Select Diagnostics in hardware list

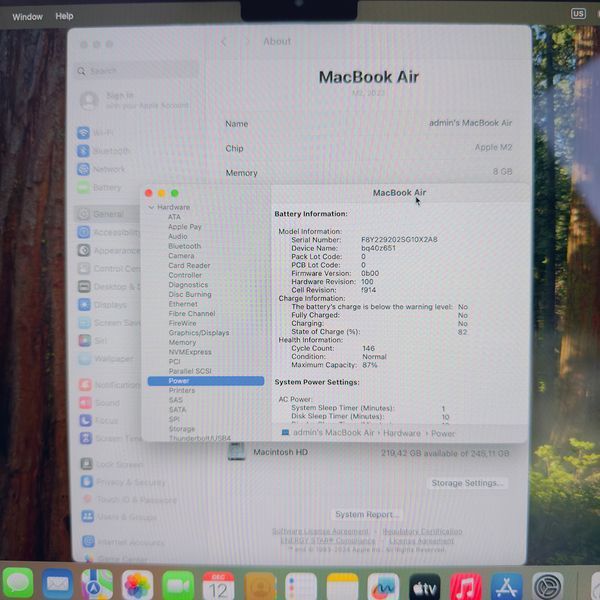tap(188, 285)
